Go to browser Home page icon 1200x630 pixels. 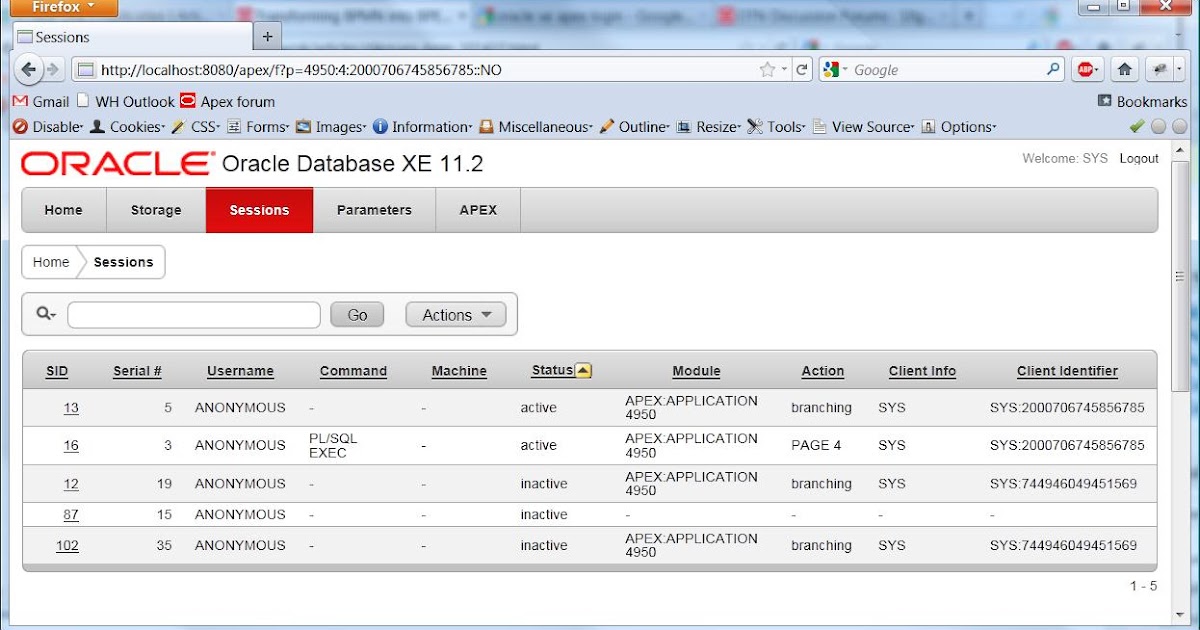(1125, 70)
